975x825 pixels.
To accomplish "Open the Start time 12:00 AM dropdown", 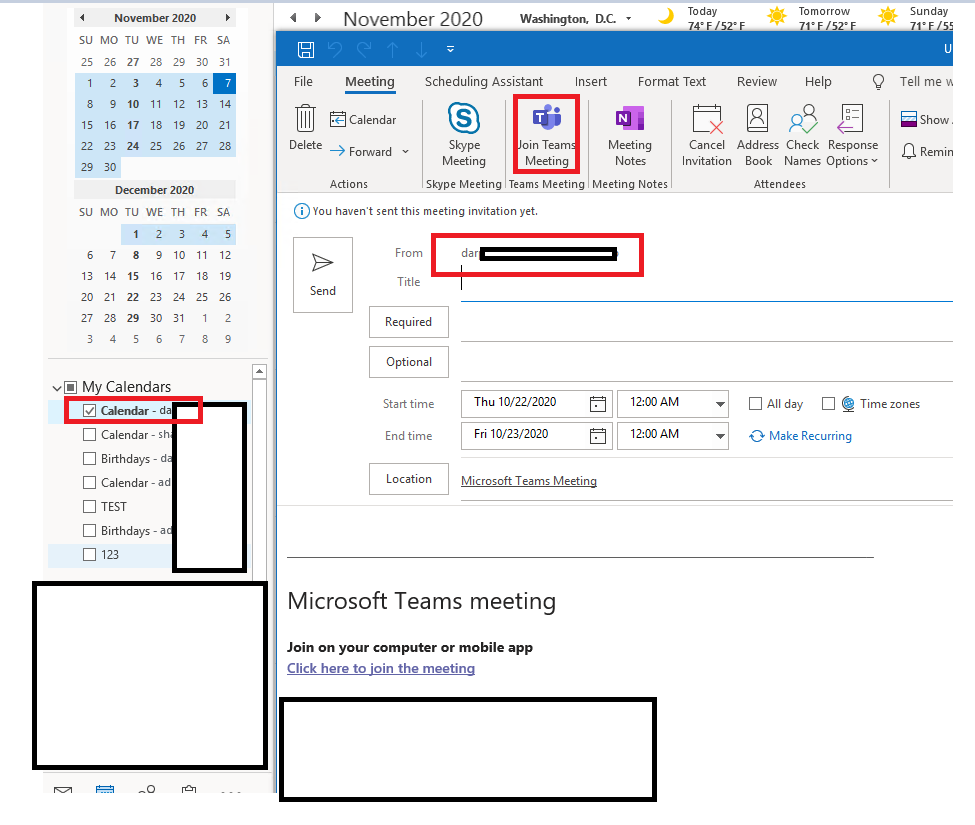I will [x=720, y=404].
